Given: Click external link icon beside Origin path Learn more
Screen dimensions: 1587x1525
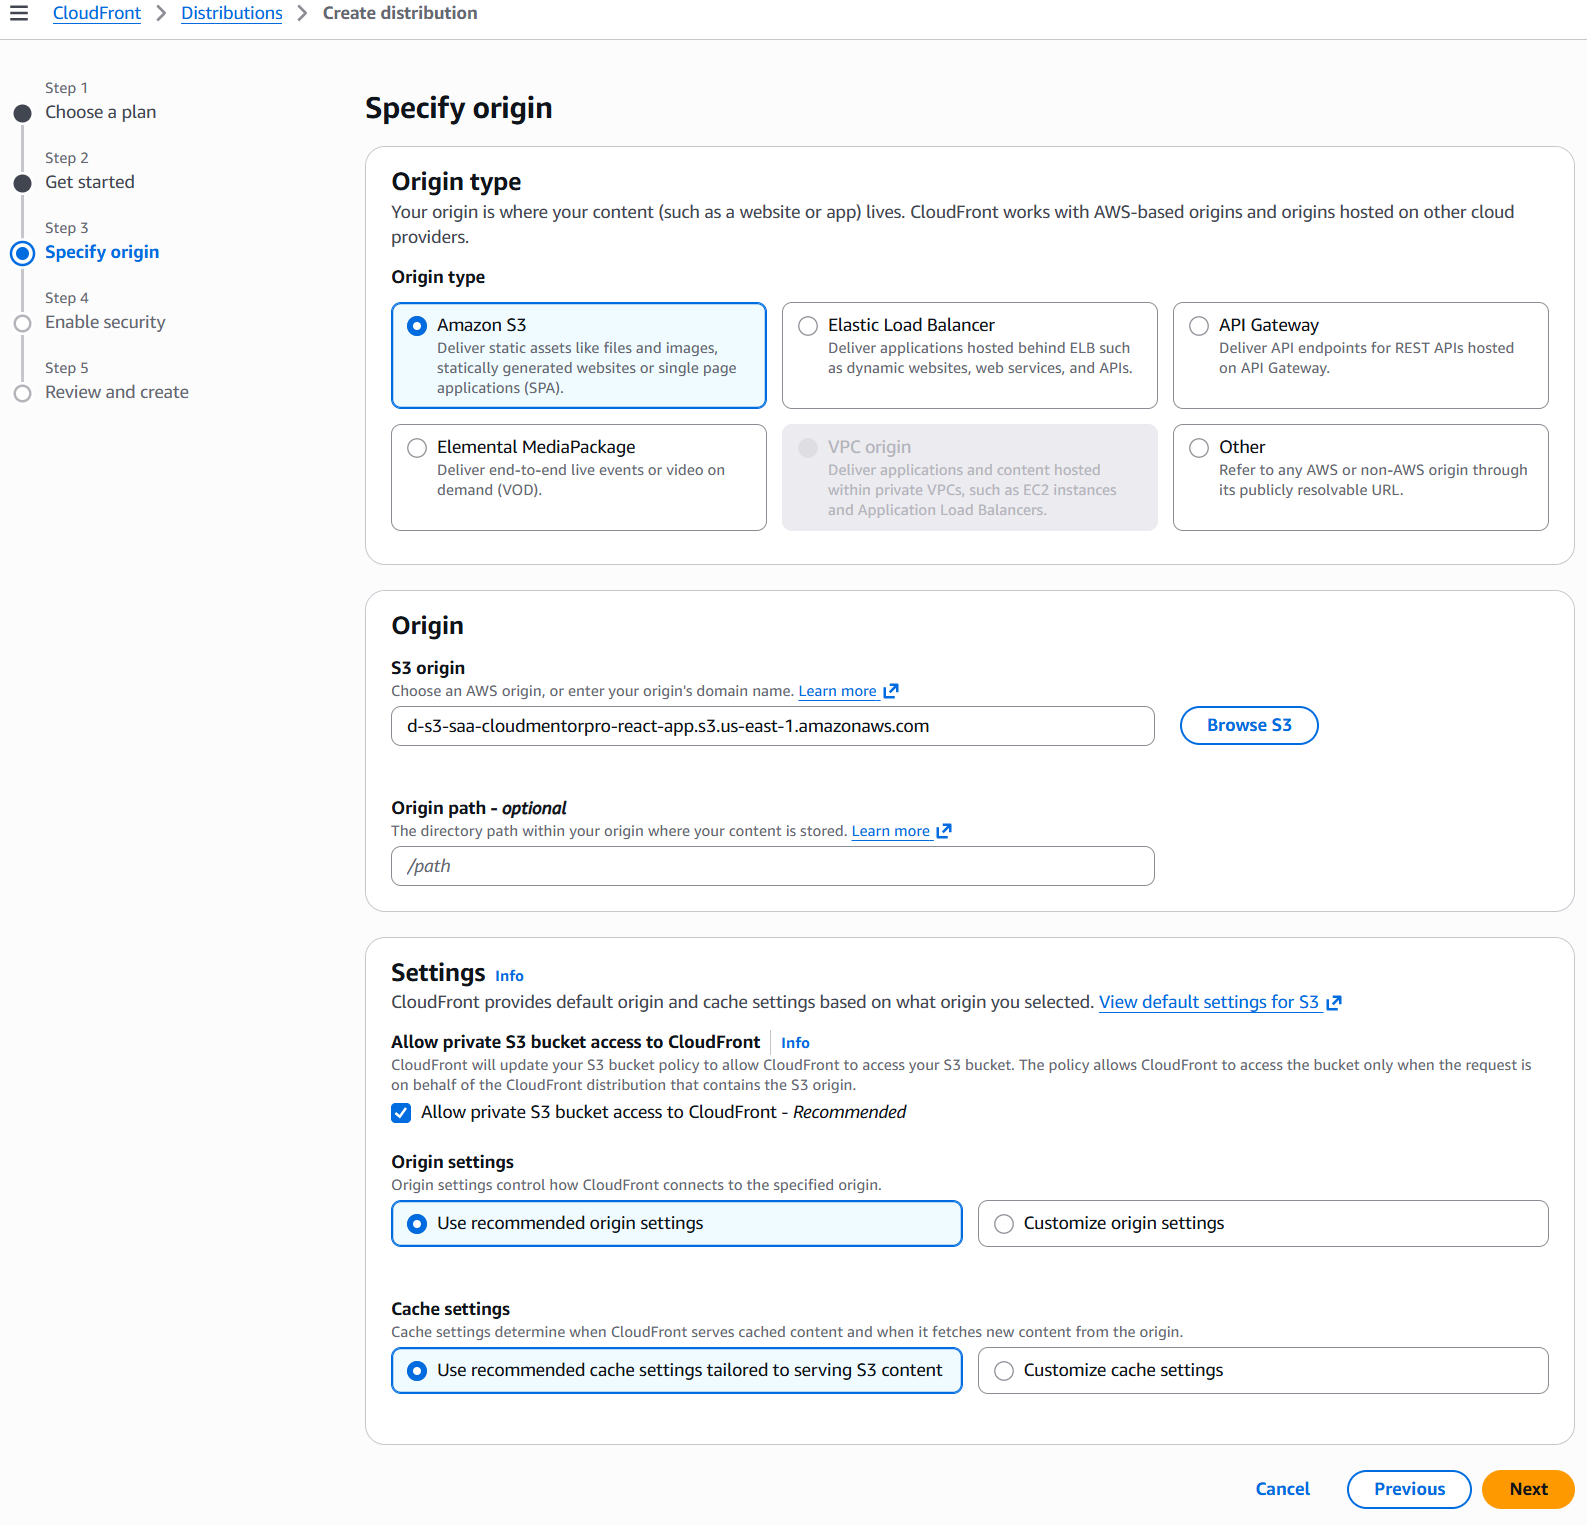Looking at the screenshot, I should click(944, 831).
